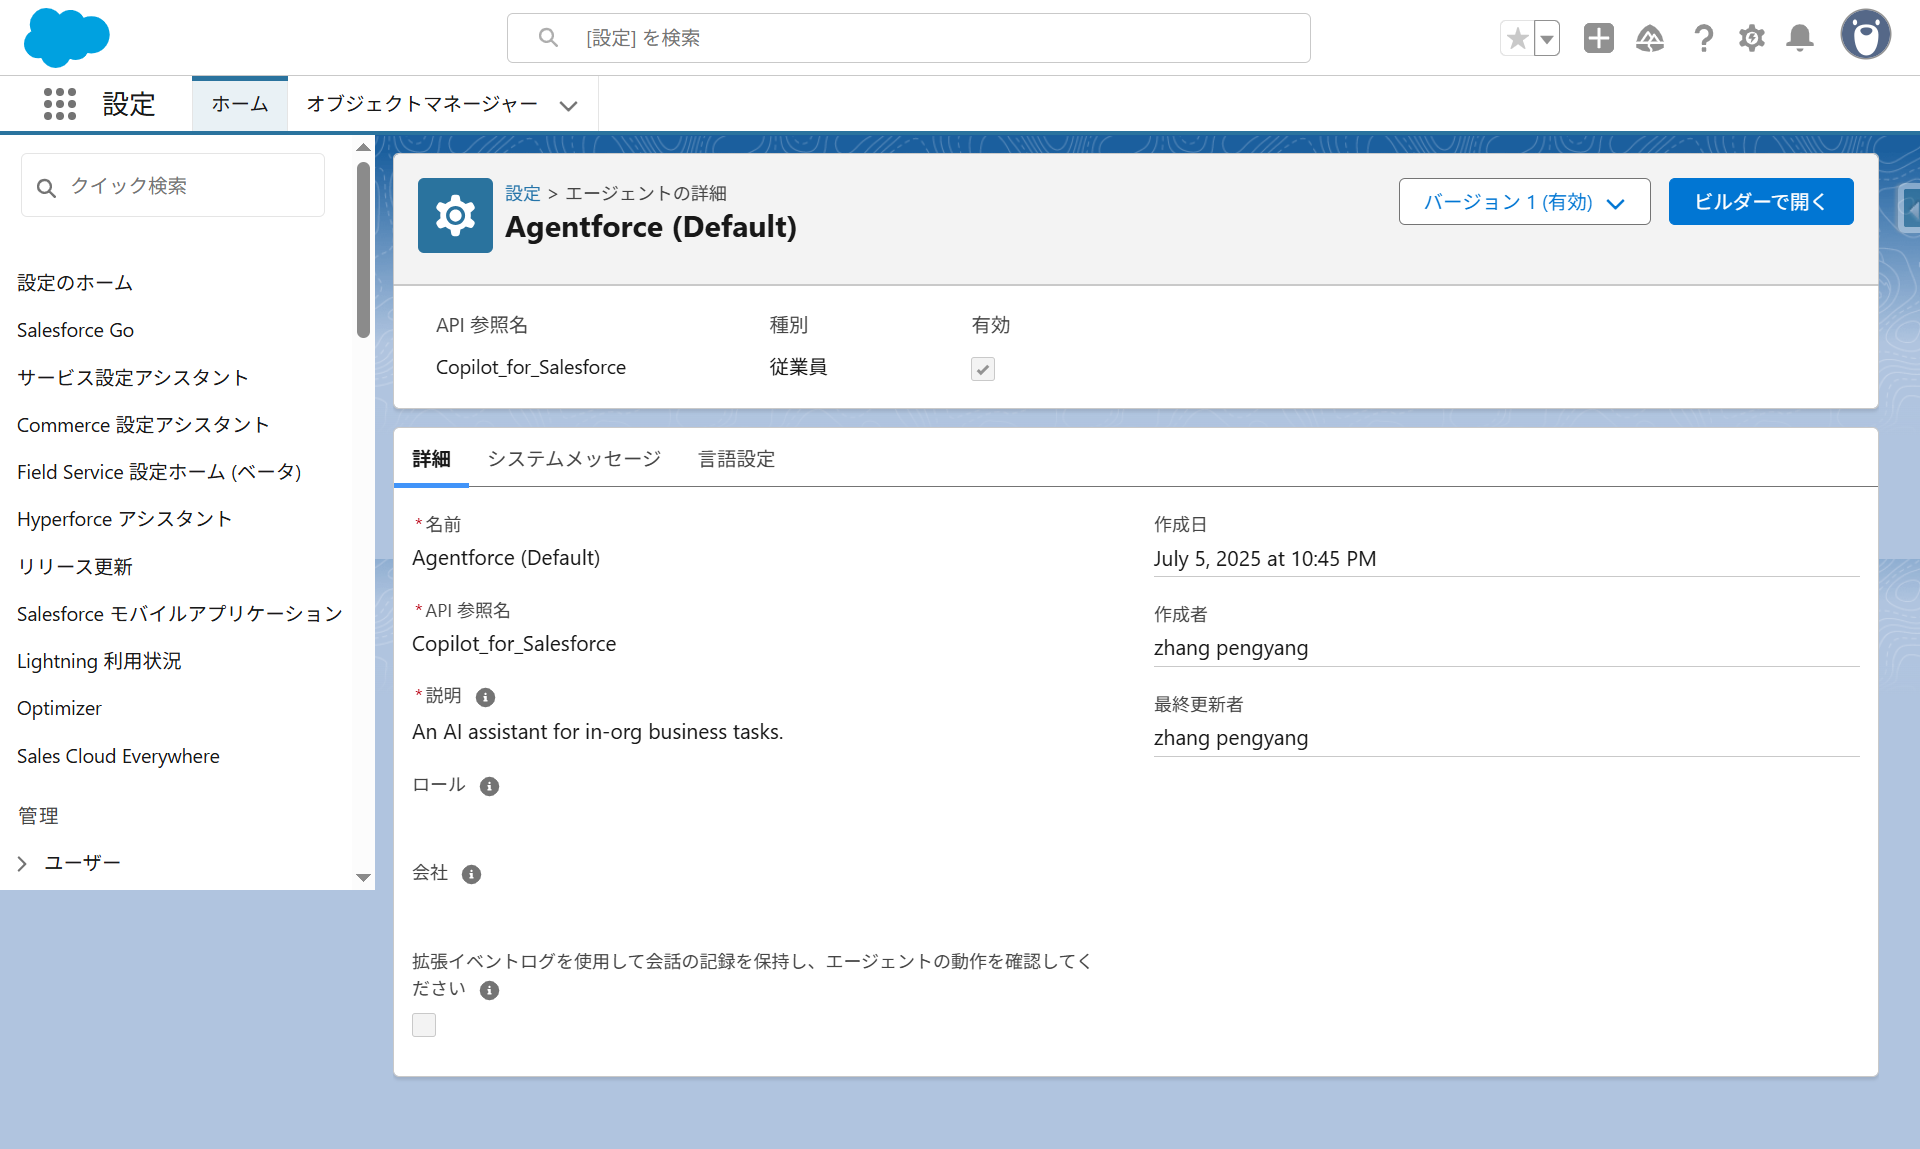Click the 作成者 value zhang pengyang

1231,648
